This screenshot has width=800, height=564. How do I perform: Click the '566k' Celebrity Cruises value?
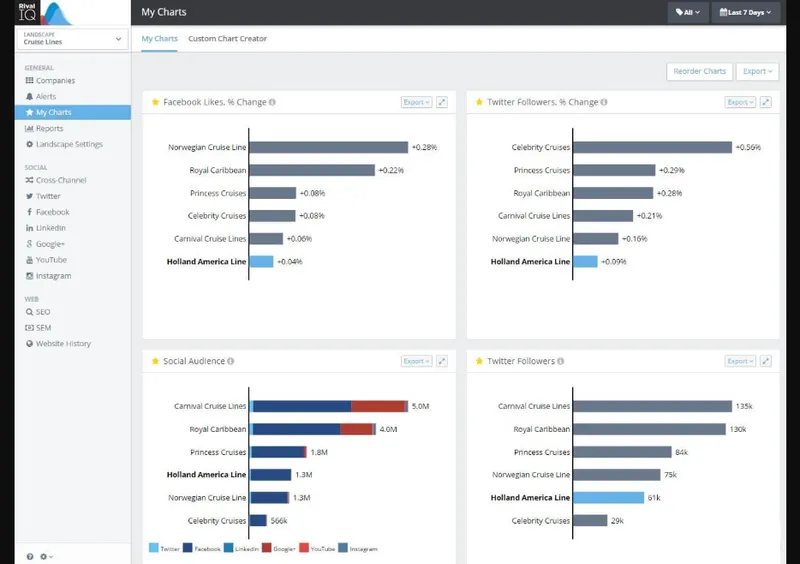[279, 521]
